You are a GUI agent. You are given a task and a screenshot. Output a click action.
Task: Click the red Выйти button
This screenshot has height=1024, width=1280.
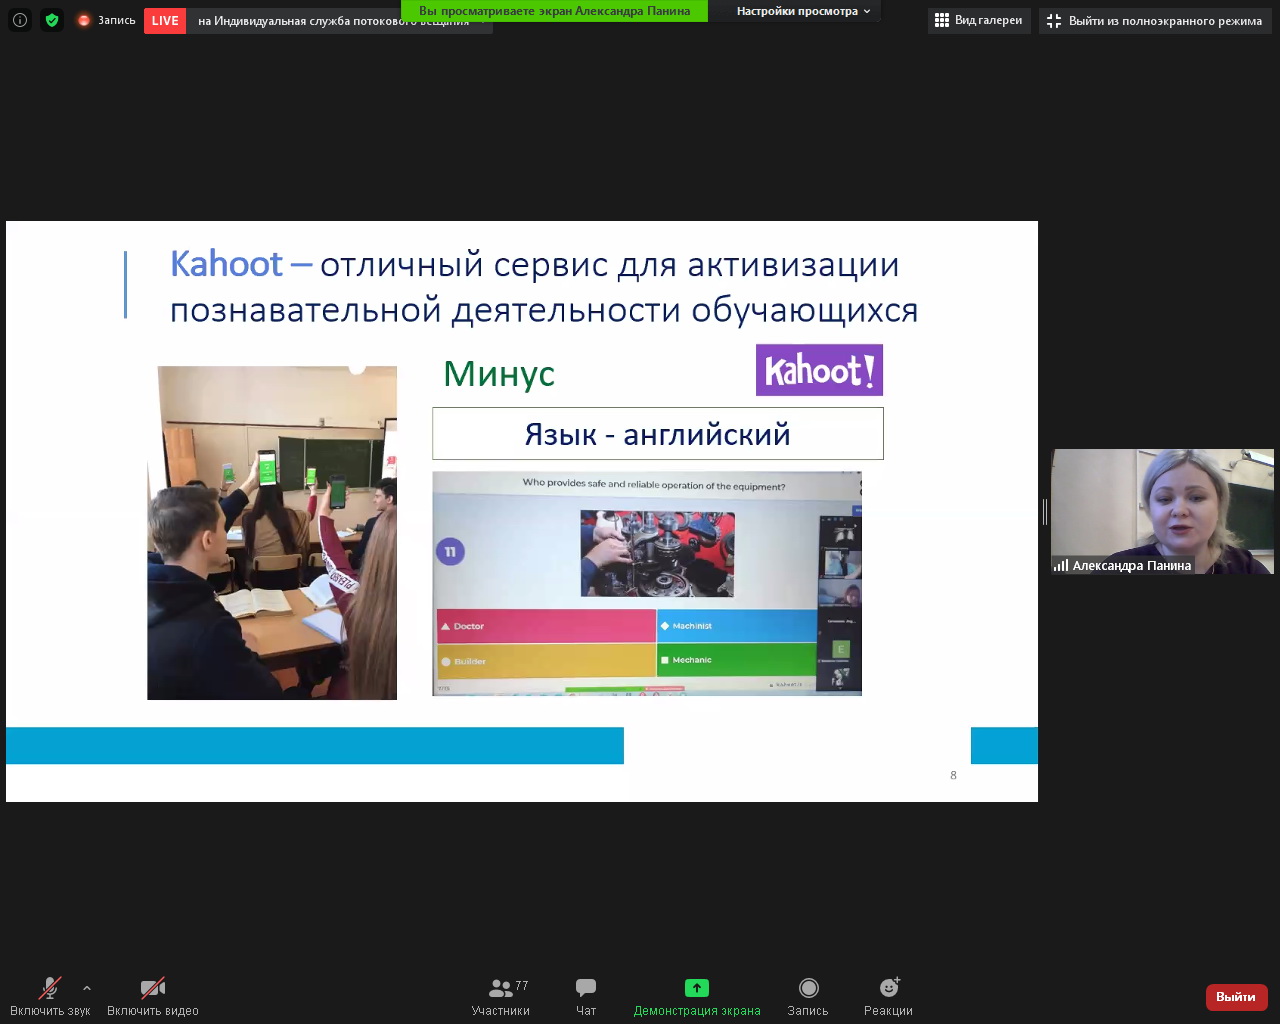tap(1236, 997)
